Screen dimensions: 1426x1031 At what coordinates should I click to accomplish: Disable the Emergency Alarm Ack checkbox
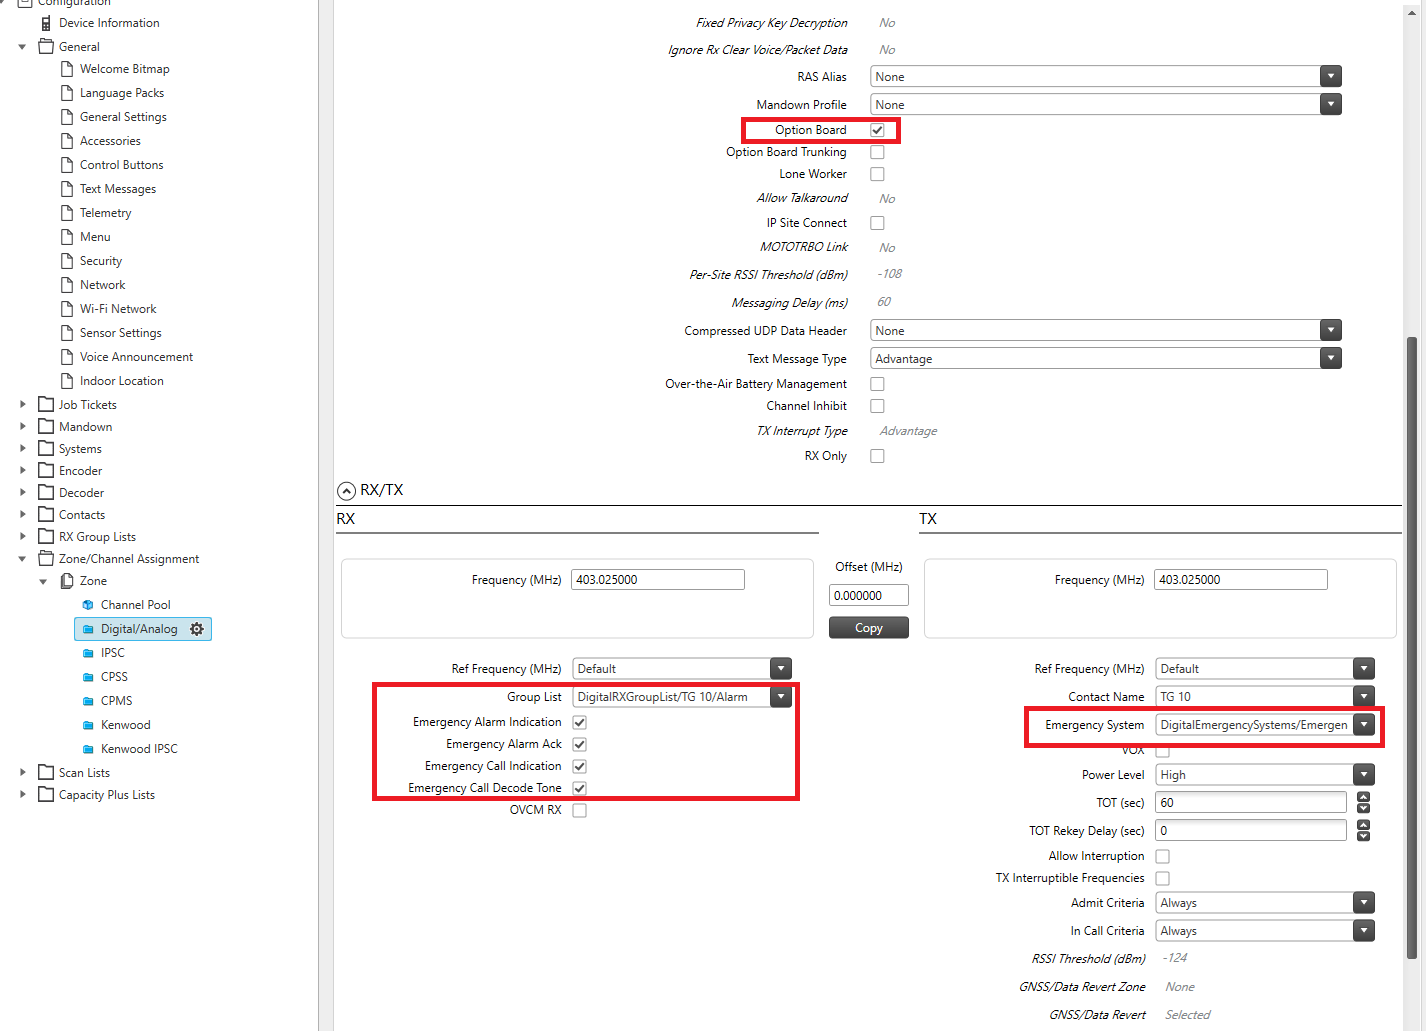pos(578,744)
